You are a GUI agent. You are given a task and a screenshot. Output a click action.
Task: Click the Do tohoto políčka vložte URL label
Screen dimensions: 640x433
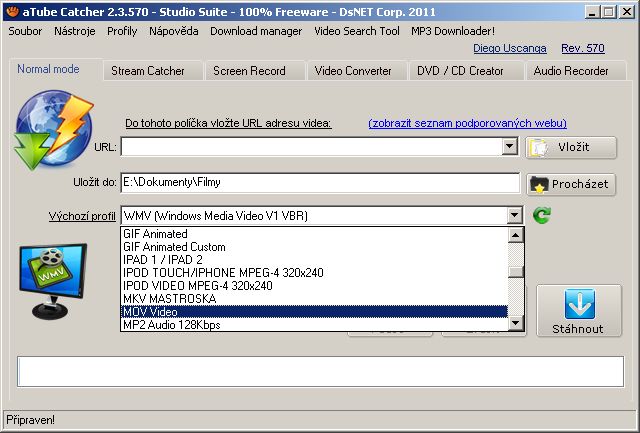pos(228,123)
